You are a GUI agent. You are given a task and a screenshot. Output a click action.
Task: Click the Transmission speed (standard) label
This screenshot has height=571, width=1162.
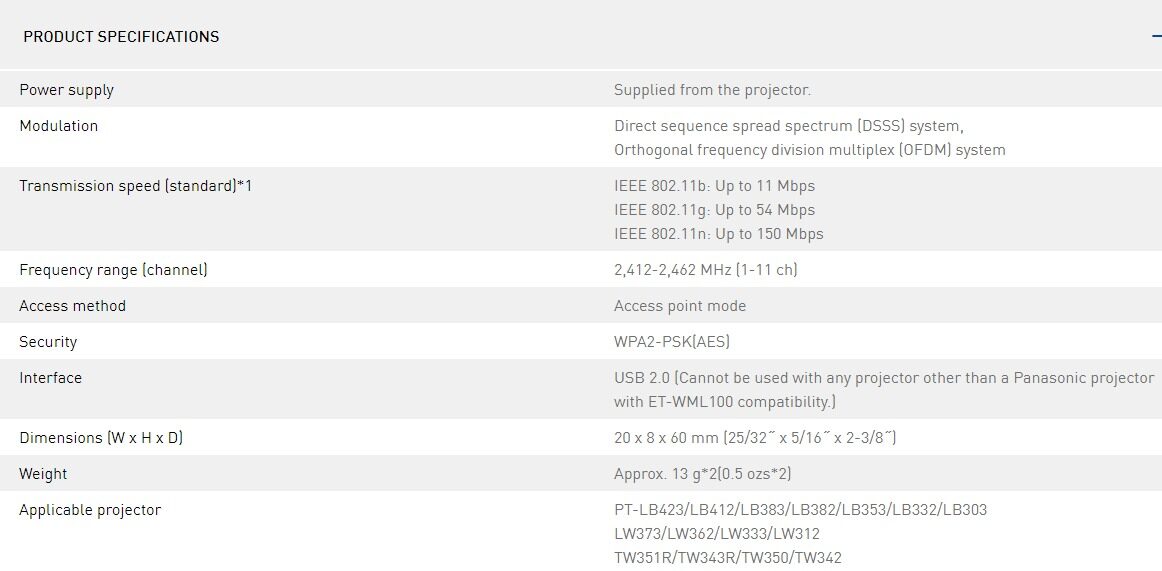[135, 186]
